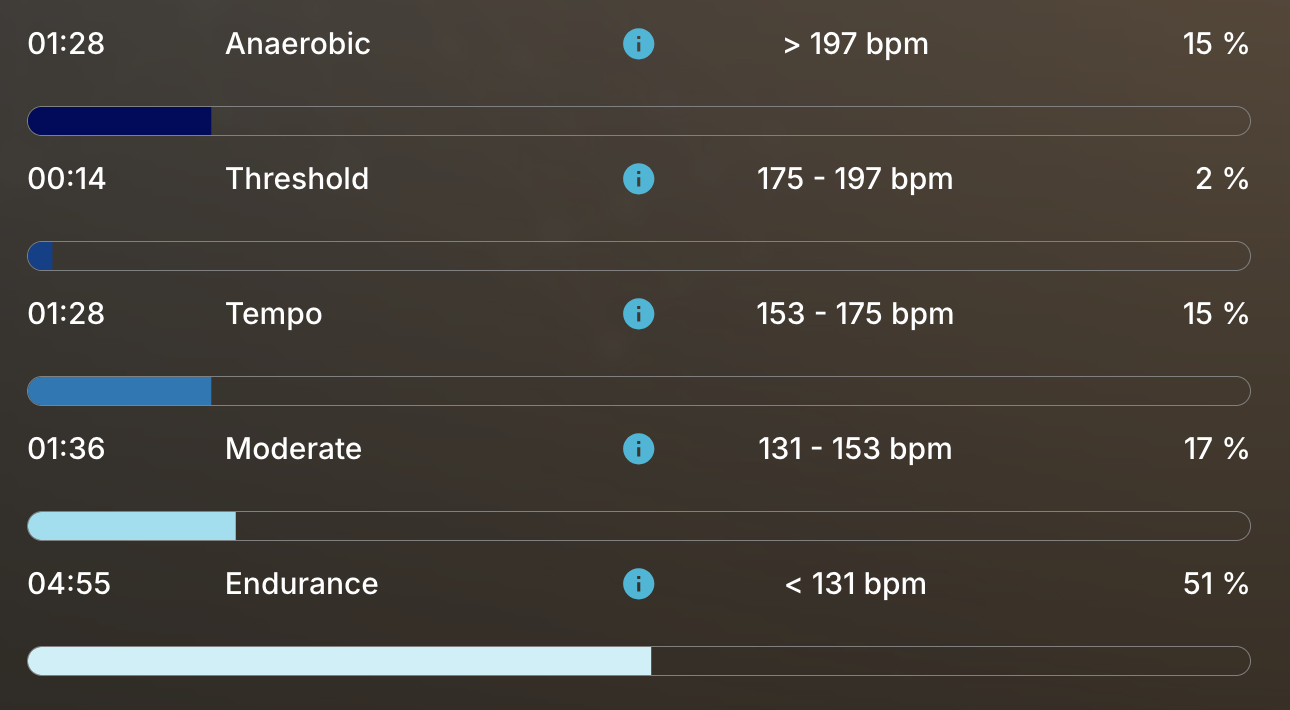Click the 175 - 197 bpm range
1290x710 pixels.
[855, 179]
